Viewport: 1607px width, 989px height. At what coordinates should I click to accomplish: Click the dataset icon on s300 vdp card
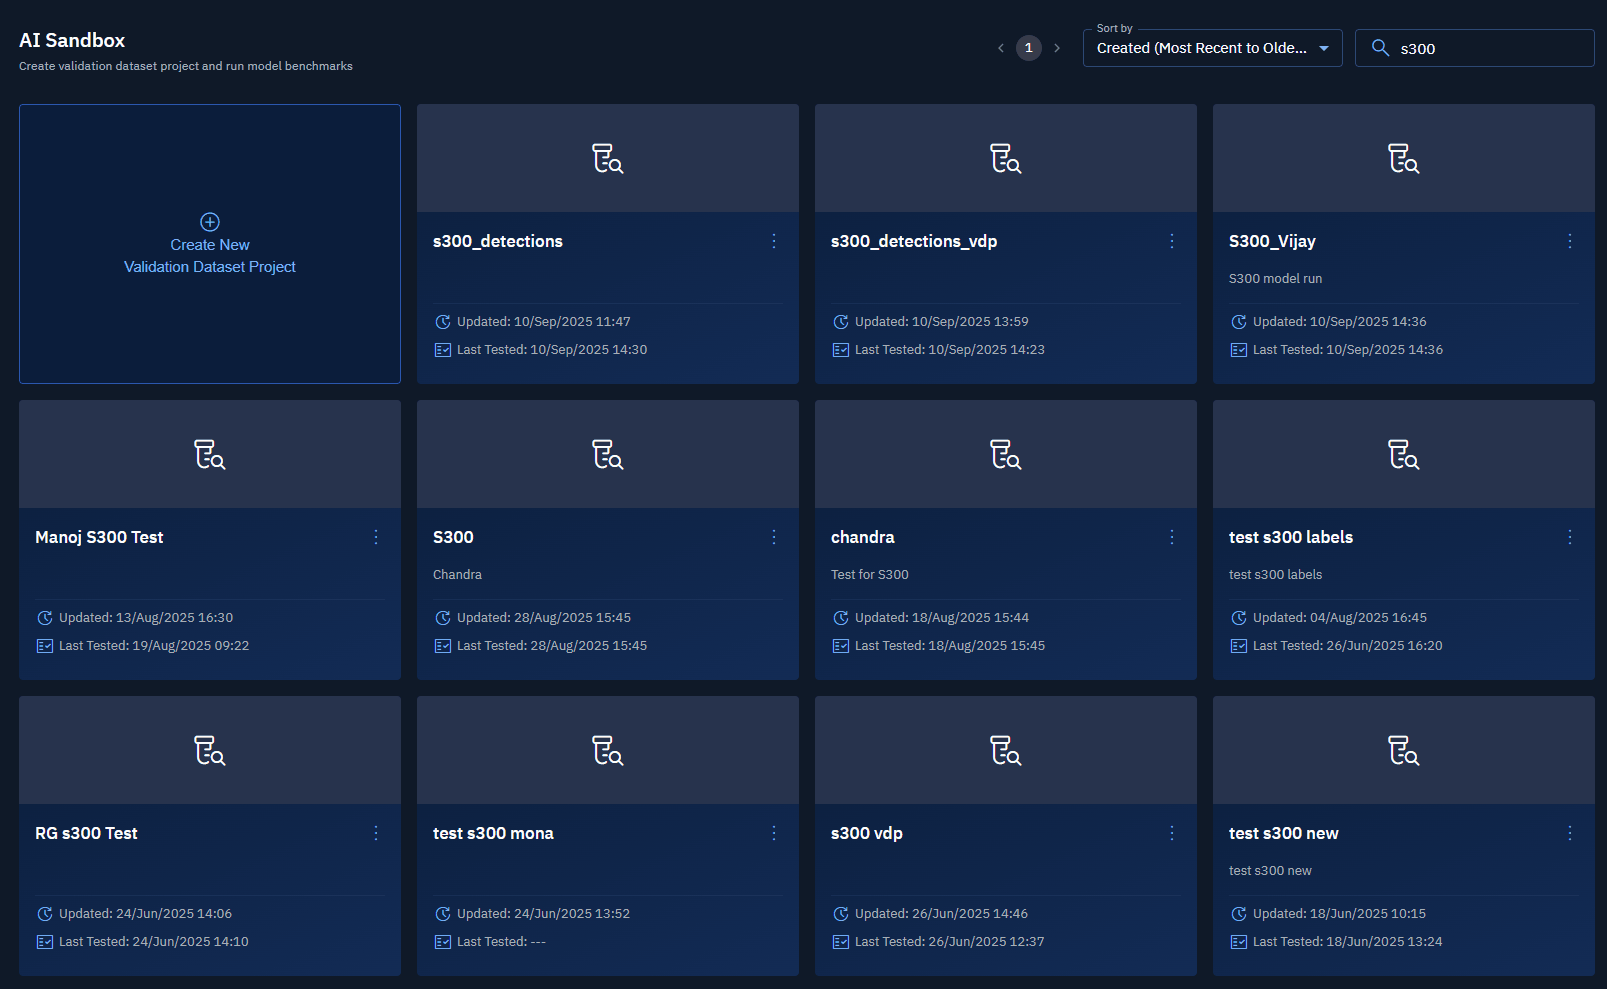click(1005, 751)
